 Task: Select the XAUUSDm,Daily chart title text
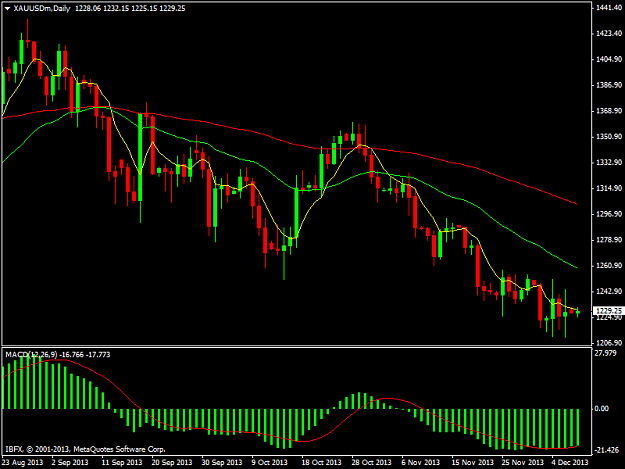(x=42, y=8)
